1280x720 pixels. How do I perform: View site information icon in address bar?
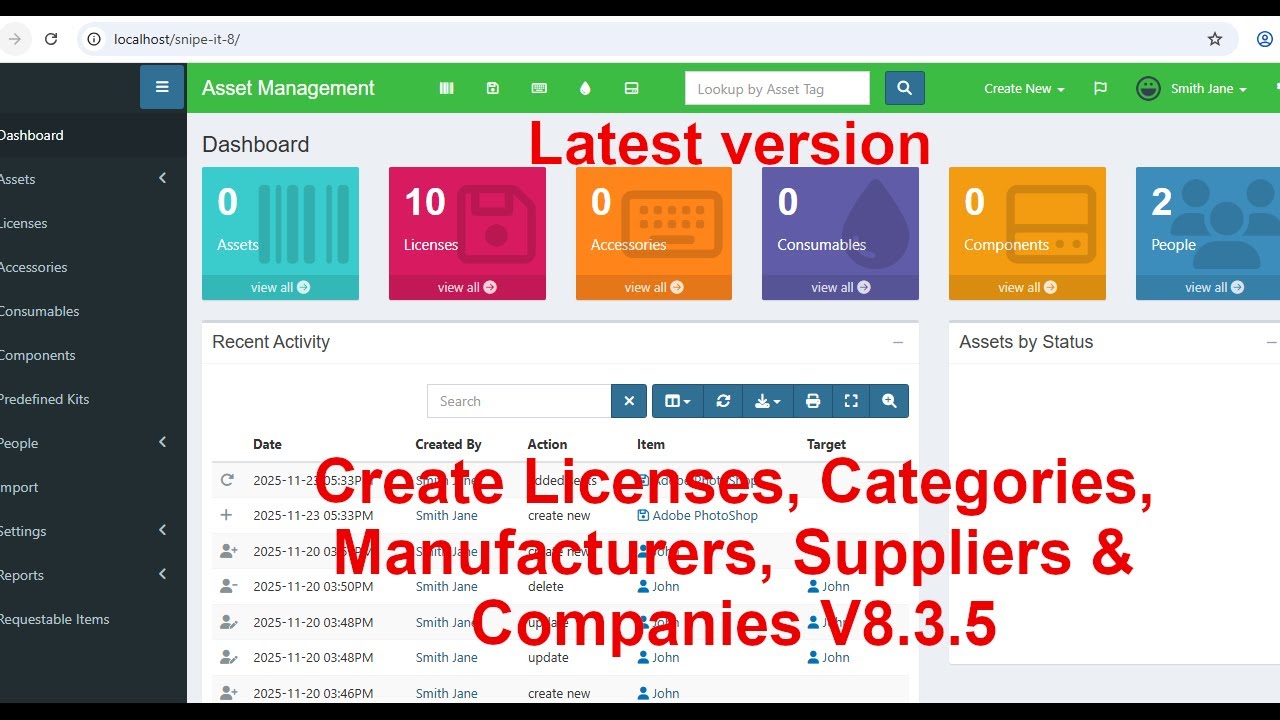[94, 39]
